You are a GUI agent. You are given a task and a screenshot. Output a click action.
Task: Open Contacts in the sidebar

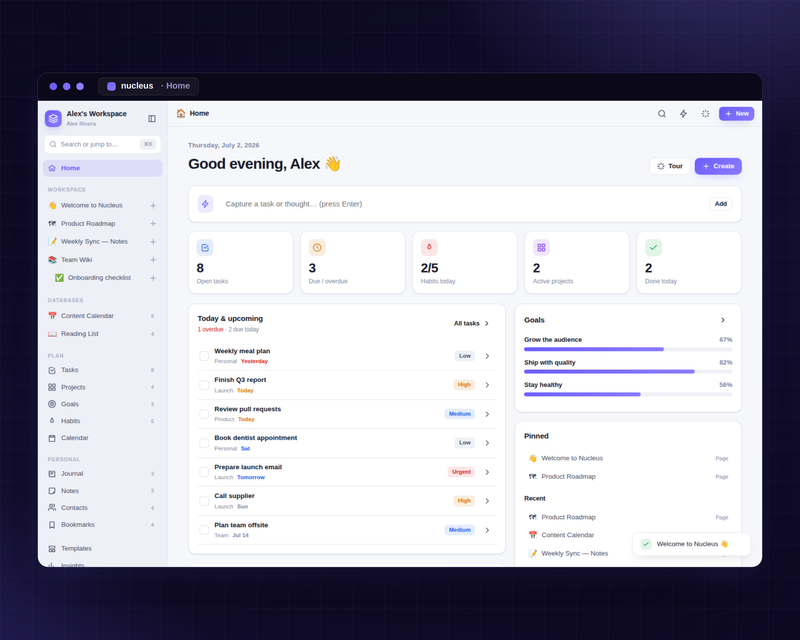point(103,508)
